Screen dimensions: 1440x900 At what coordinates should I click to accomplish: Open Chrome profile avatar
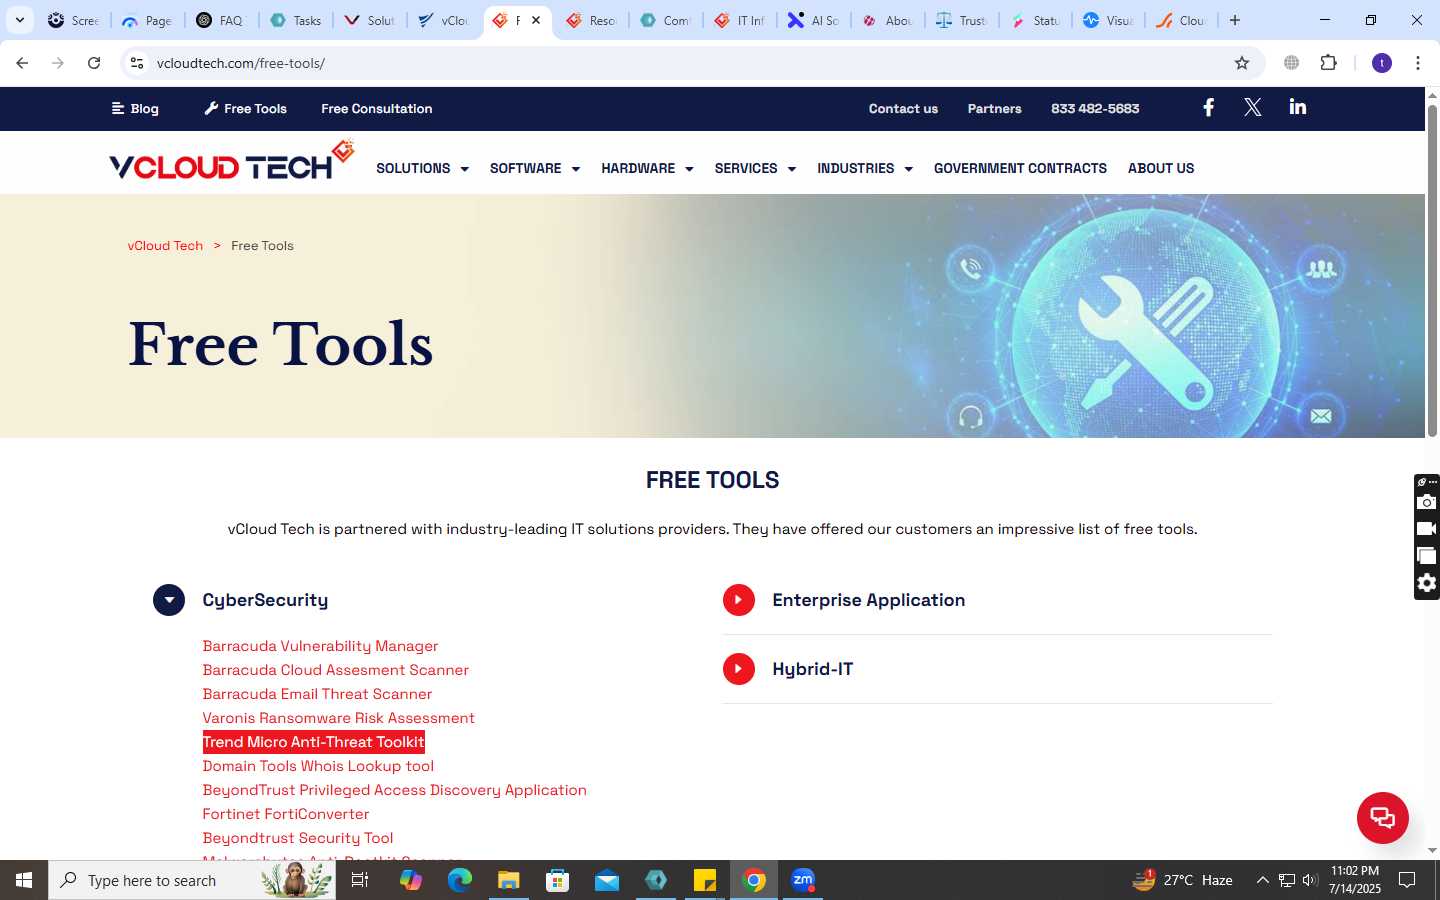pyautogui.click(x=1382, y=63)
